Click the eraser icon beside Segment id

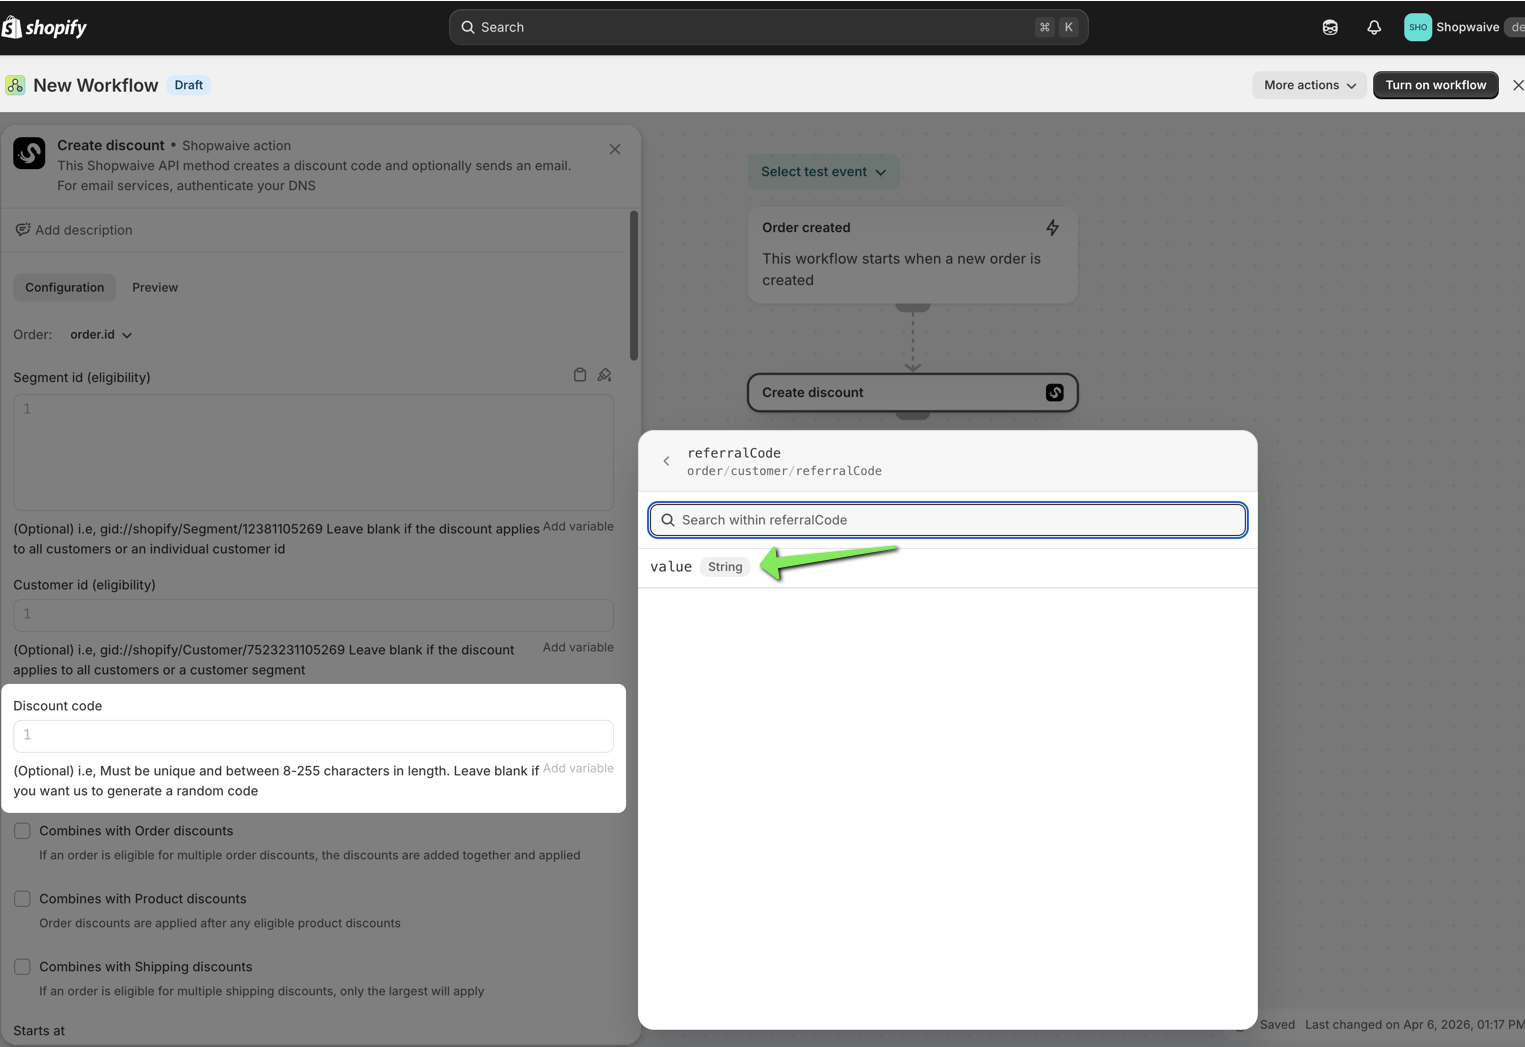coord(604,375)
